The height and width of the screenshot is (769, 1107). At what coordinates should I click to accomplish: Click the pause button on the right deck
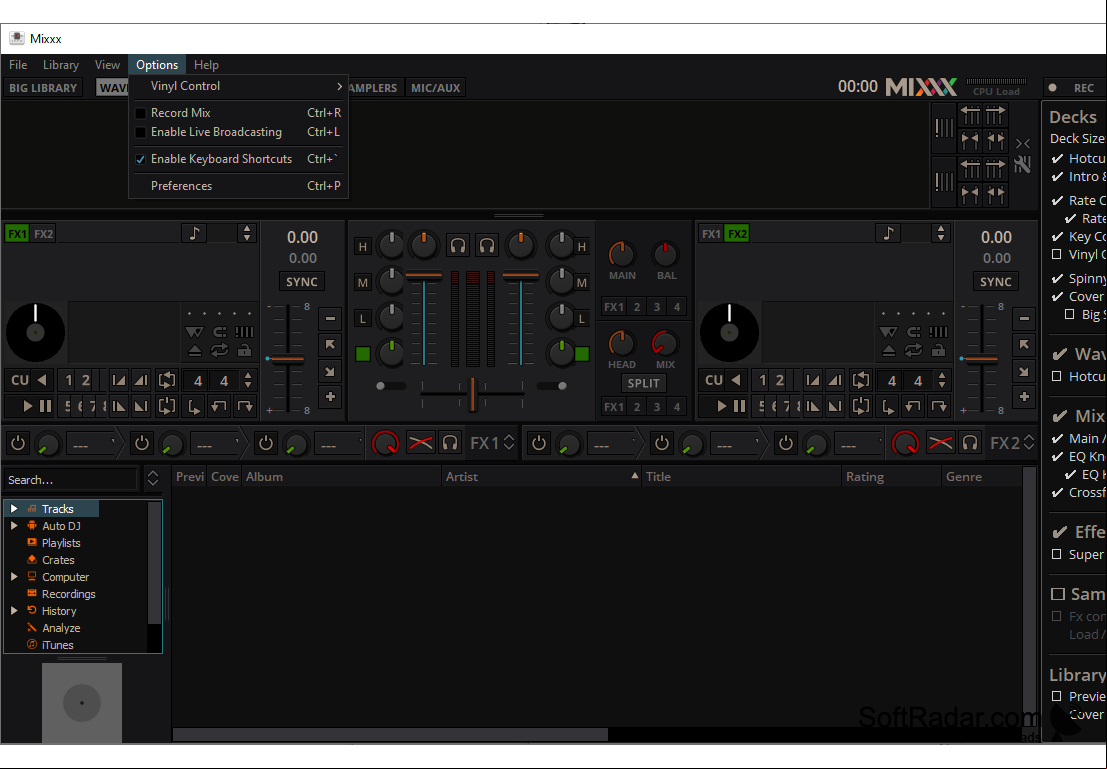coord(739,406)
